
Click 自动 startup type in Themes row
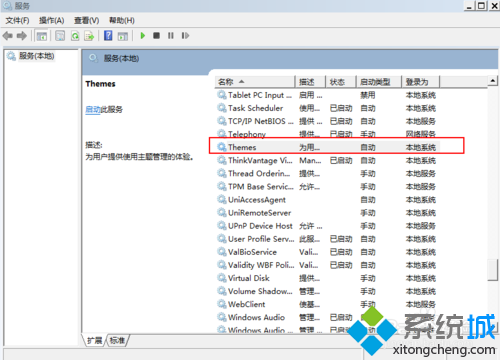click(368, 147)
